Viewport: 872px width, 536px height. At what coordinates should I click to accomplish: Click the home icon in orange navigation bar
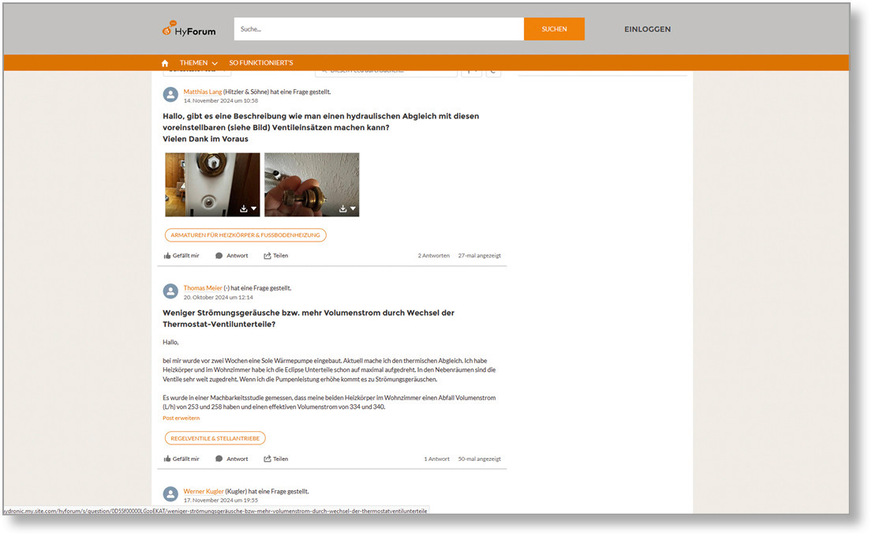coord(165,63)
